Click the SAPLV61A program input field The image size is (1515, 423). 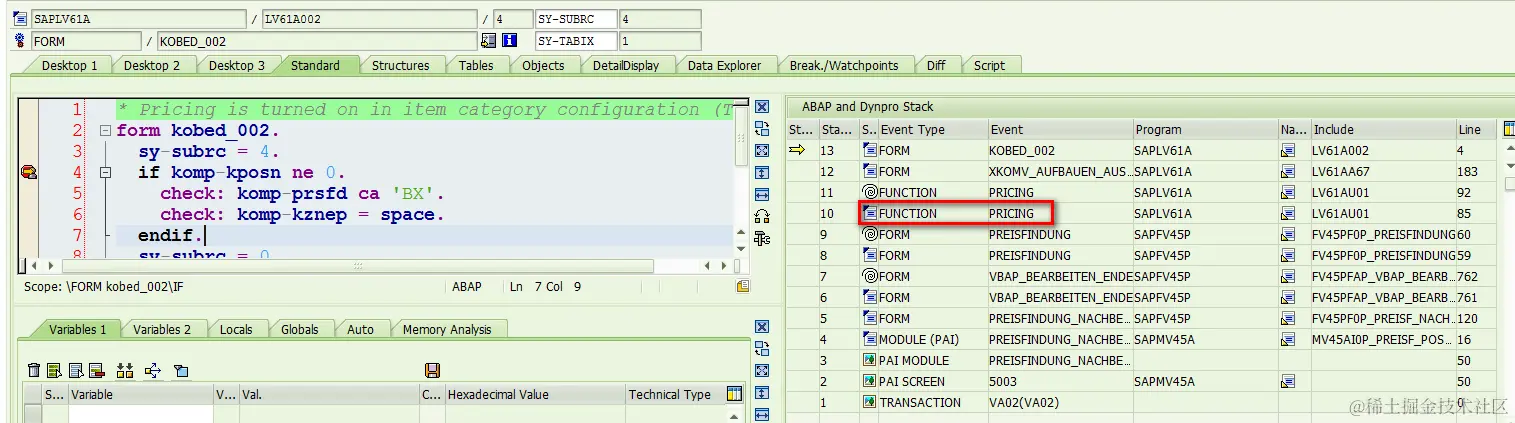[137, 19]
